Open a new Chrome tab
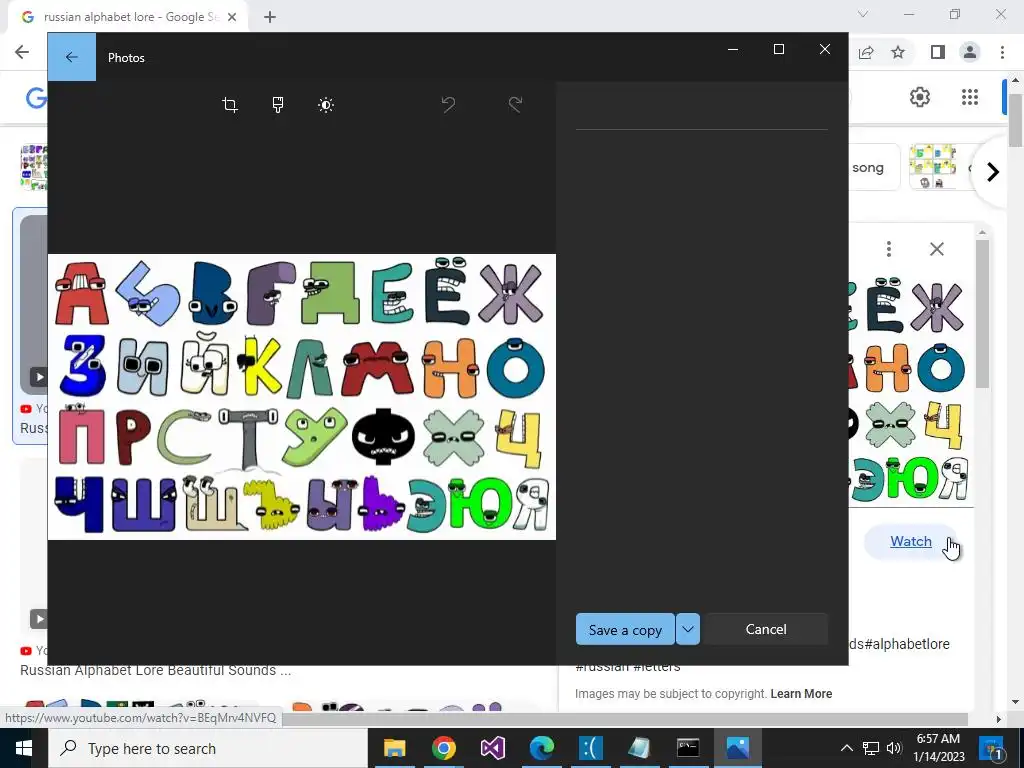 [x=270, y=17]
